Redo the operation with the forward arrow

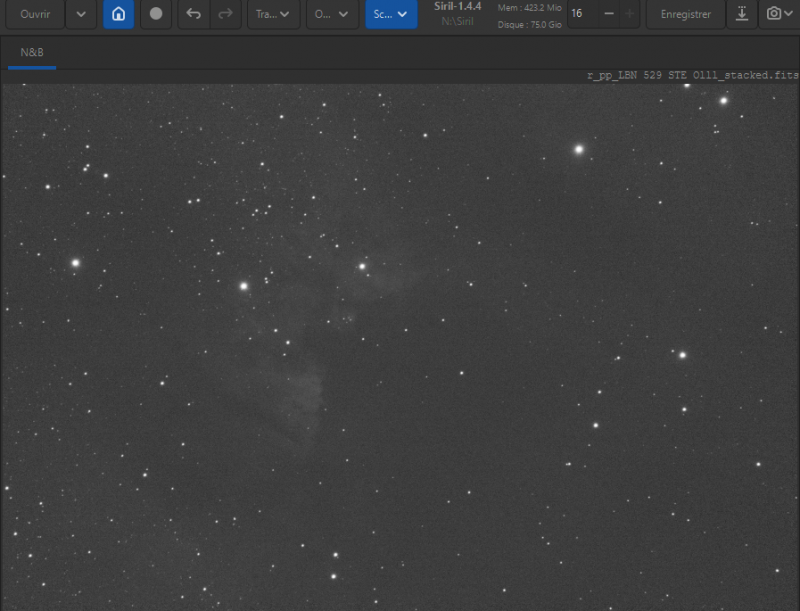(x=225, y=14)
